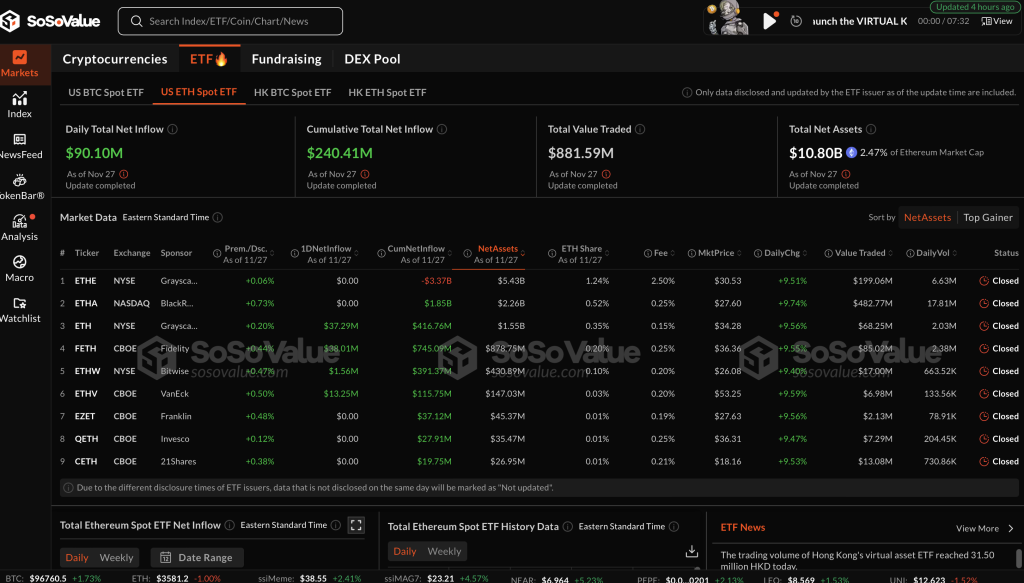Open the Markets sidebar section
Screen dimensions: 1024x583
point(20,65)
